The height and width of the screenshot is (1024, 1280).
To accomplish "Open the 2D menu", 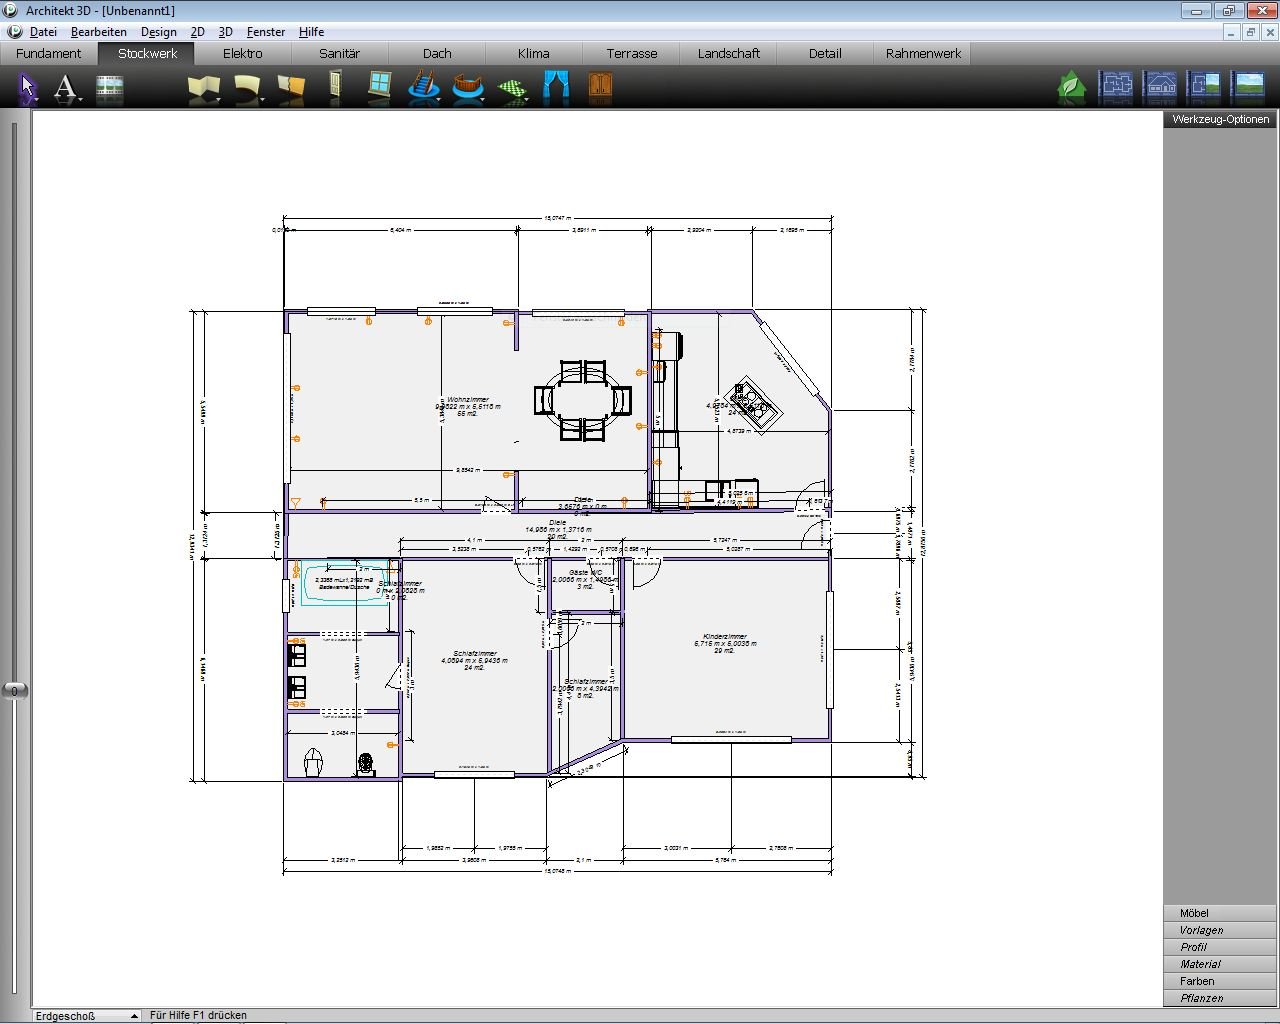I will click(198, 32).
